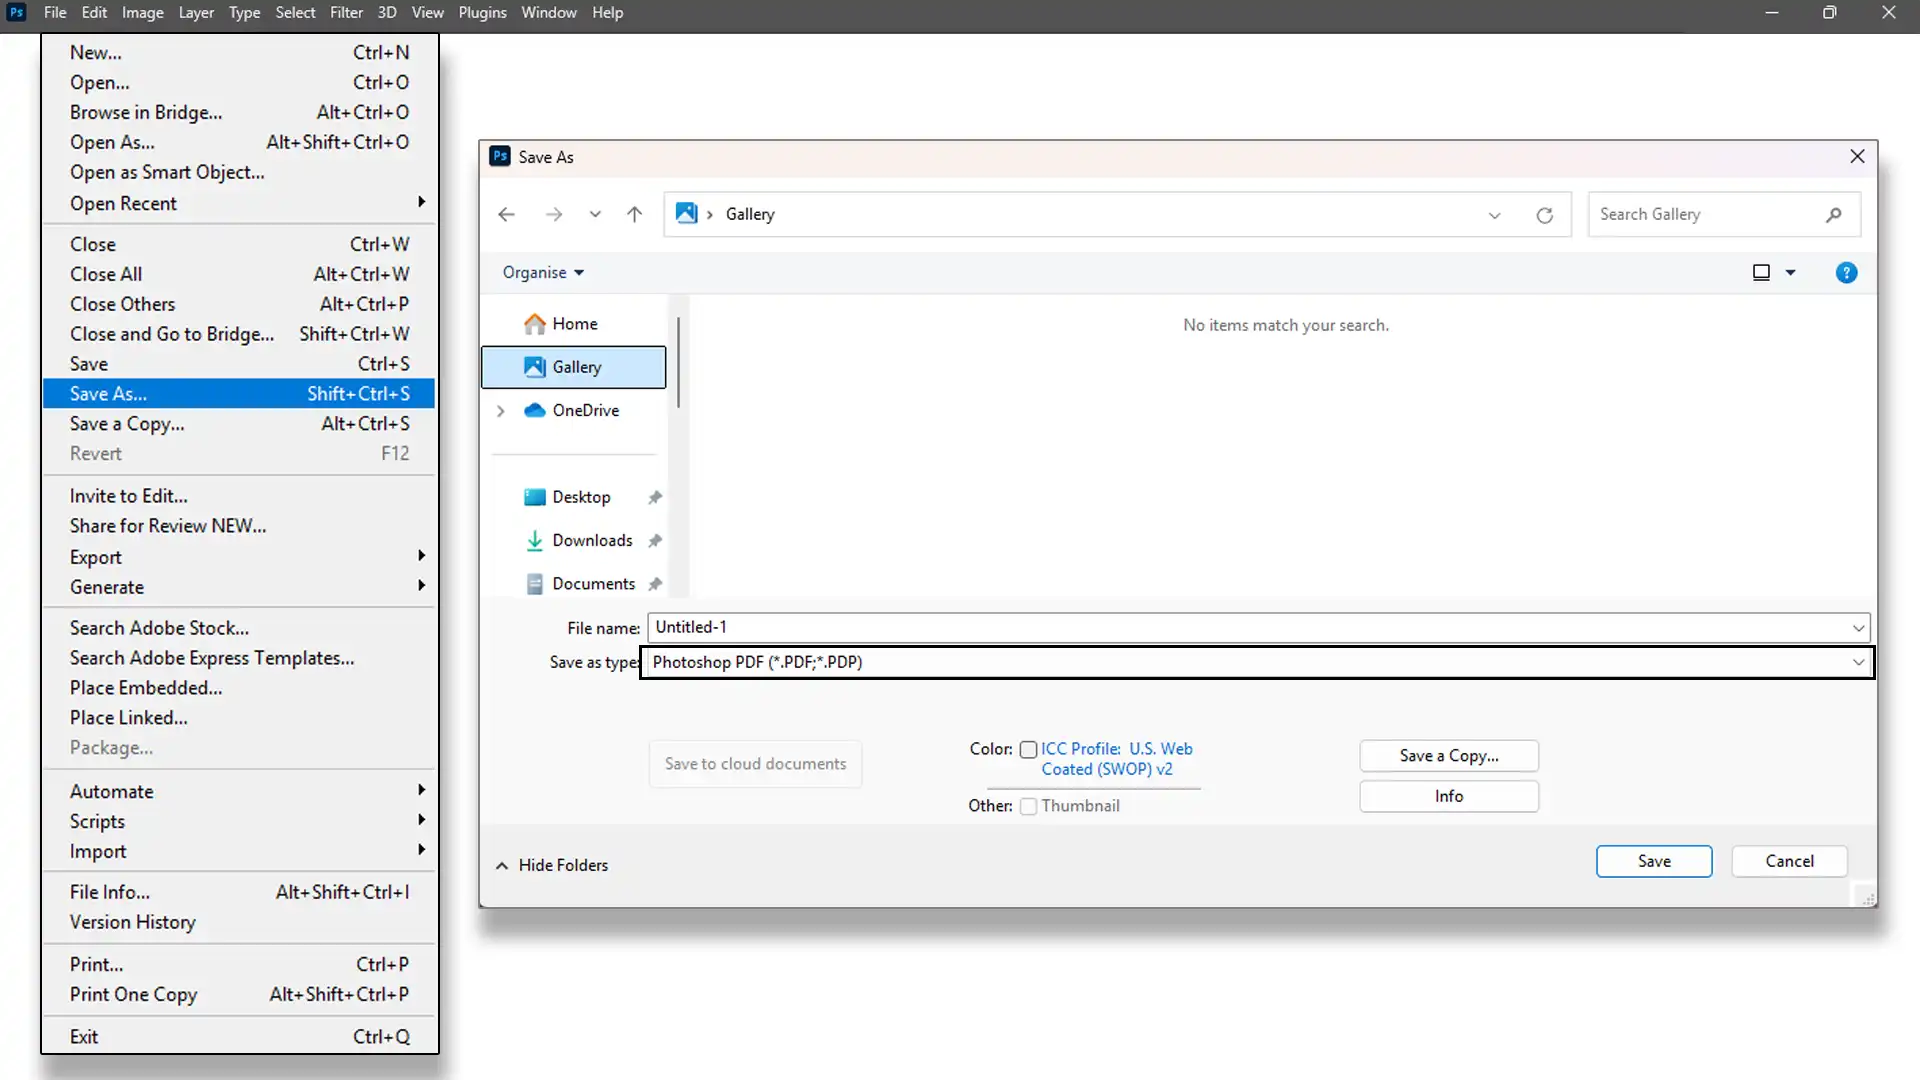Open the Documents folder shortcut
This screenshot has width=1920, height=1080.
coord(580,584)
